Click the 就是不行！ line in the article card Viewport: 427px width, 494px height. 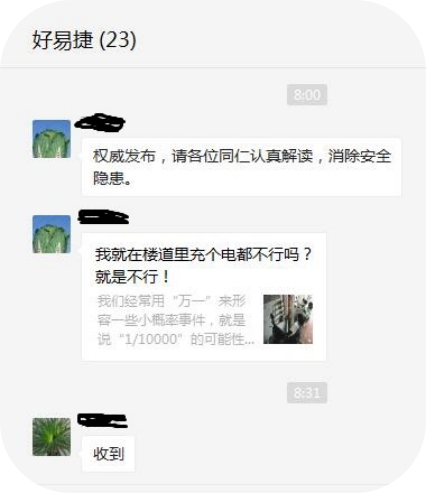(x=133, y=277)
